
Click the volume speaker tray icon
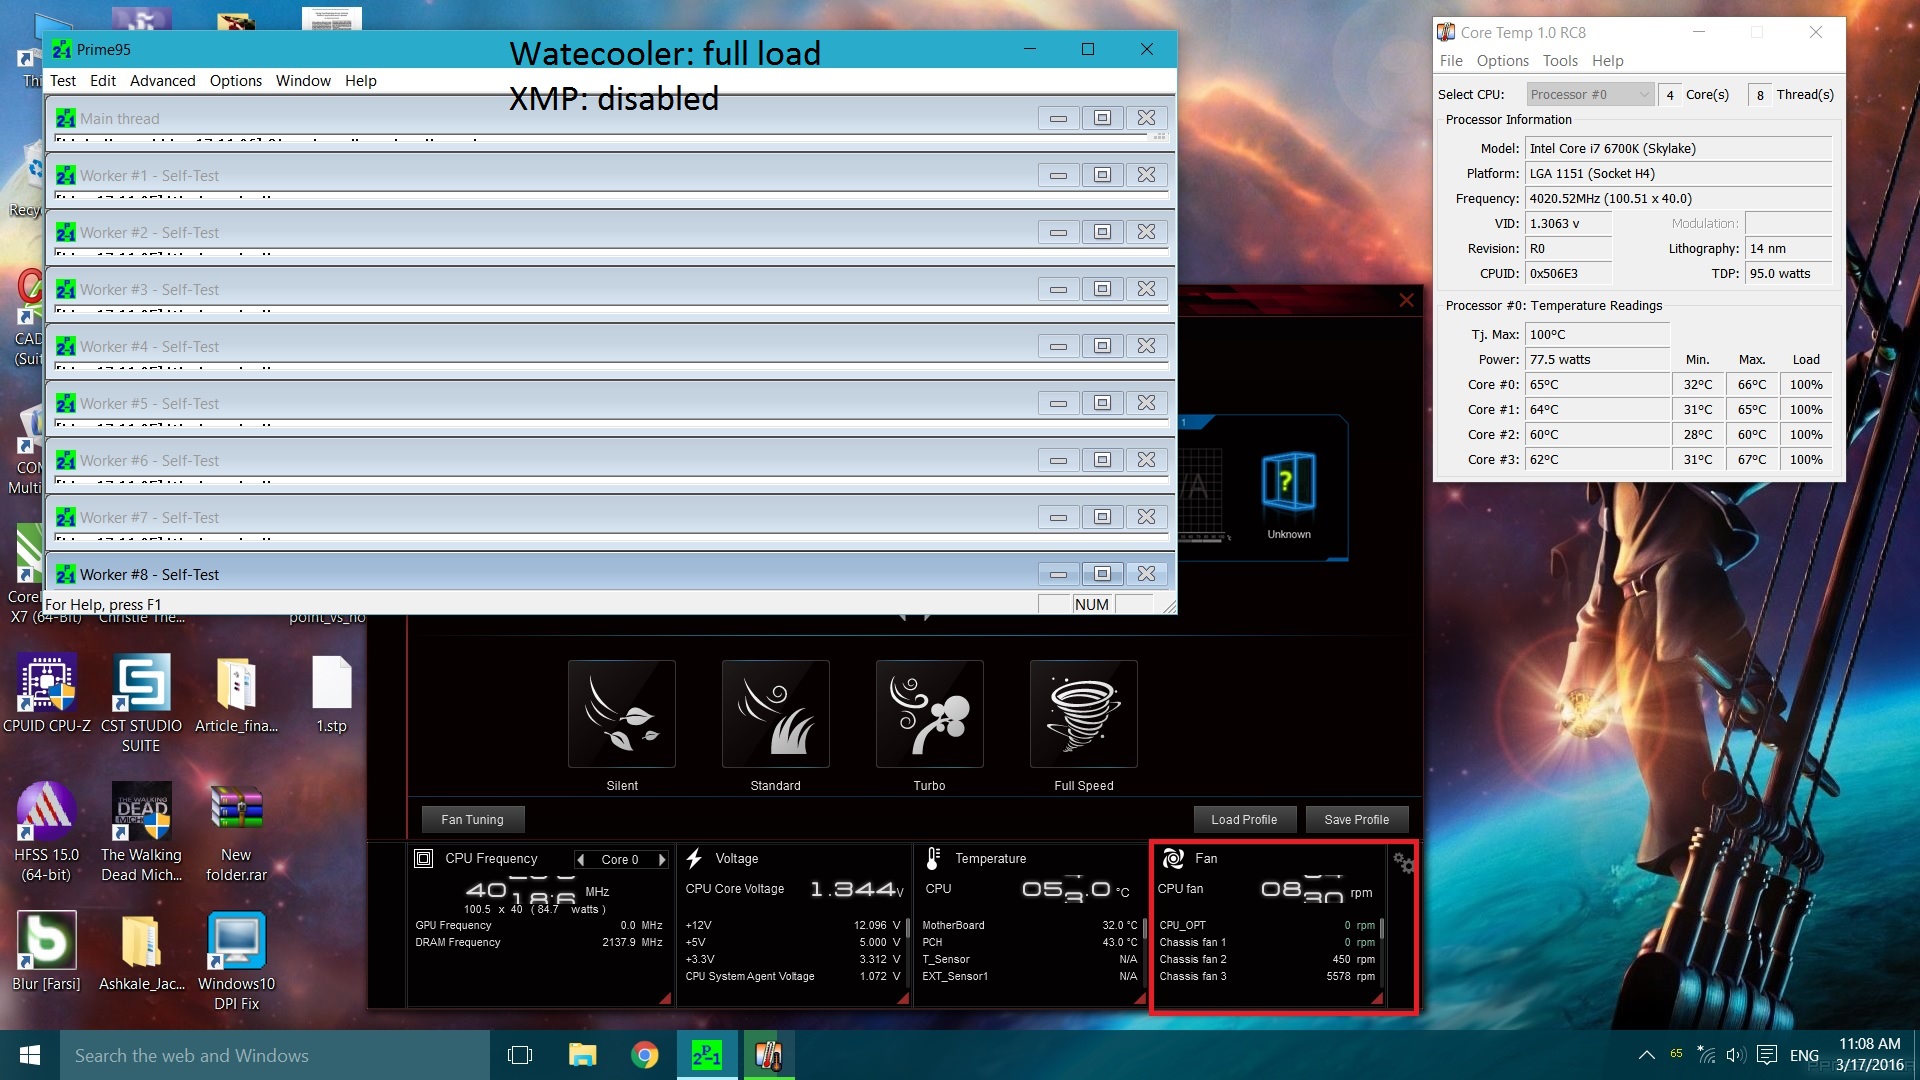[1736, 1055]
